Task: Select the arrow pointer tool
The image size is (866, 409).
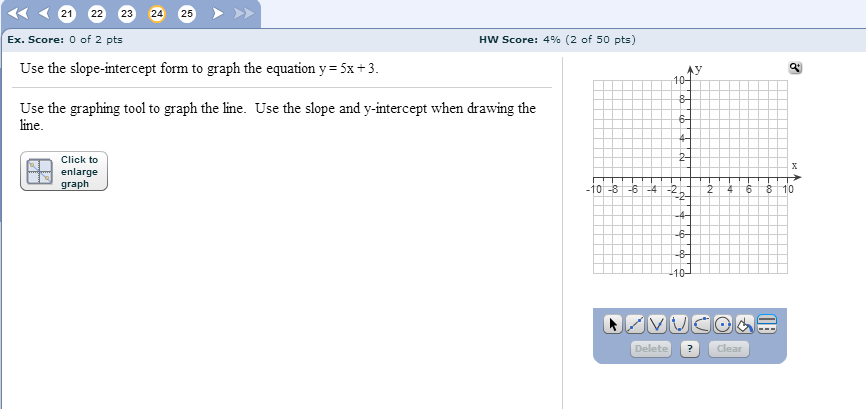Action: pyautogui.click(x=612, y=324)
